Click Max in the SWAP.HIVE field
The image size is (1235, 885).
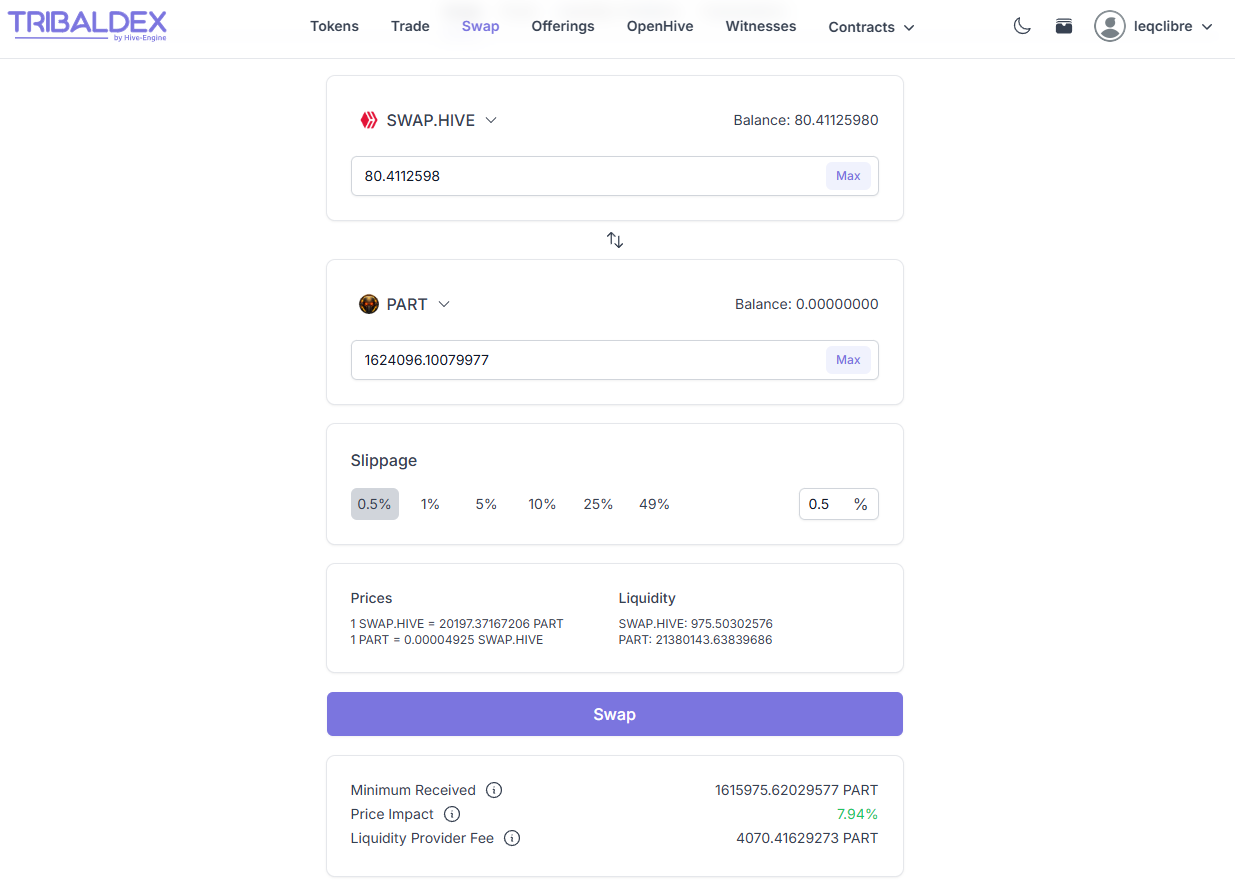(848, 176)
